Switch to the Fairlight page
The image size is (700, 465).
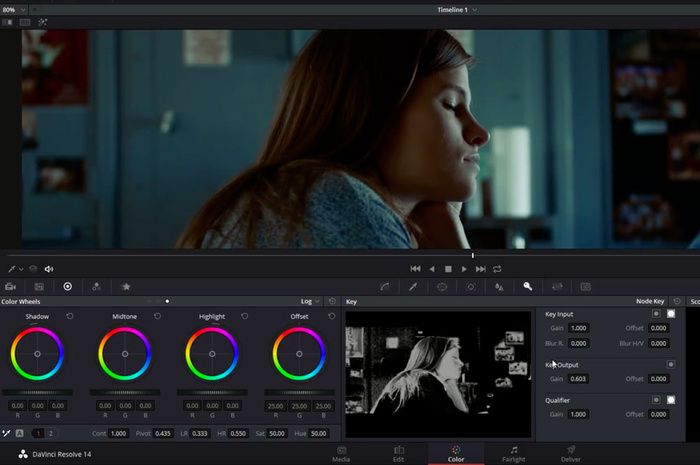coord(512,453)
